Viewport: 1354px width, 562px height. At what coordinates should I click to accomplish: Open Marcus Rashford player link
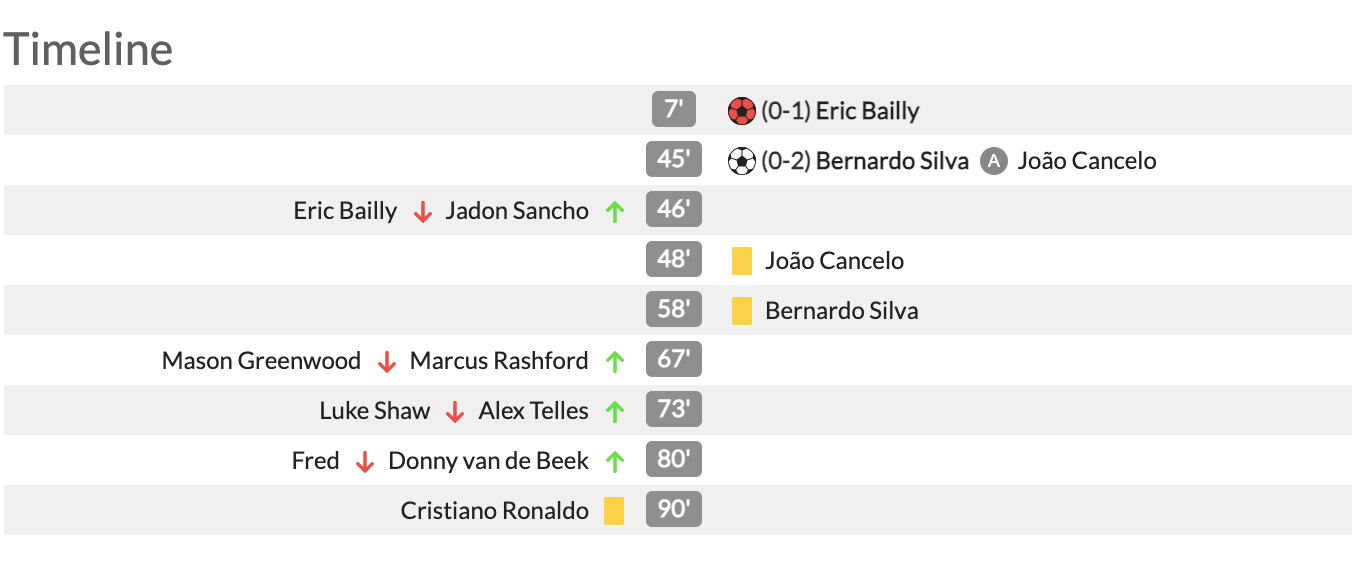tap(499, 361)
